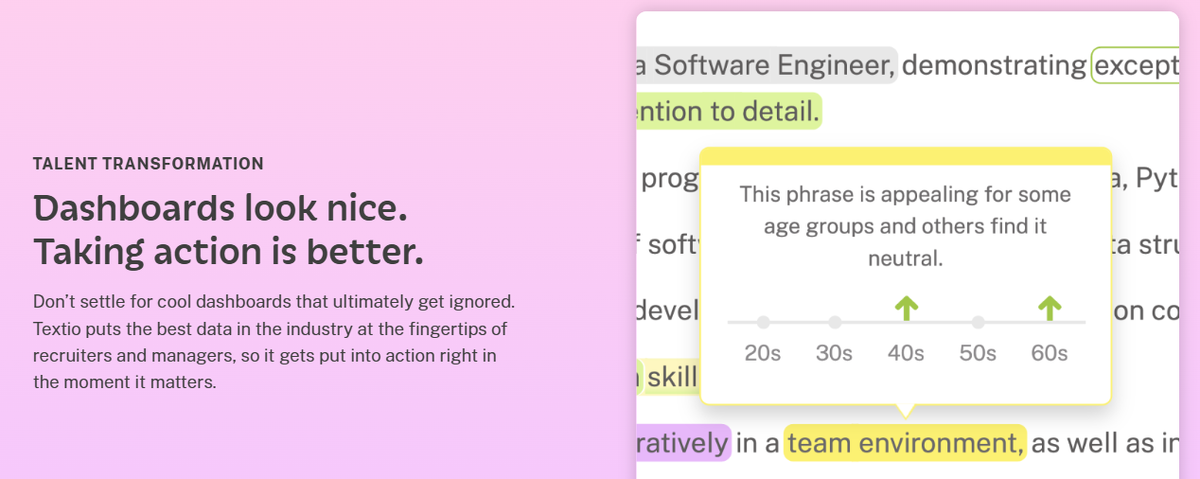The width and height of the screenshot is (1200, 479).
Task: Click the "60s" age group label
Action: [x=1049, y=353]
